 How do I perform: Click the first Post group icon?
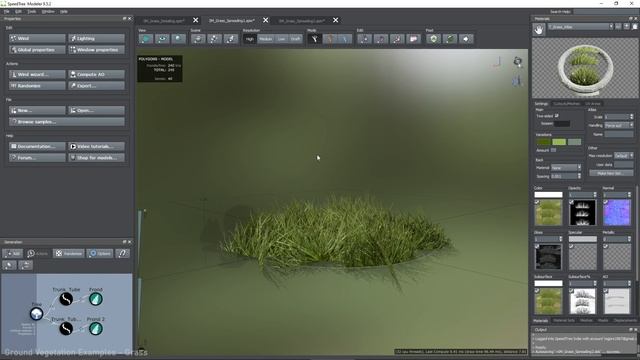tap(433, 39)
